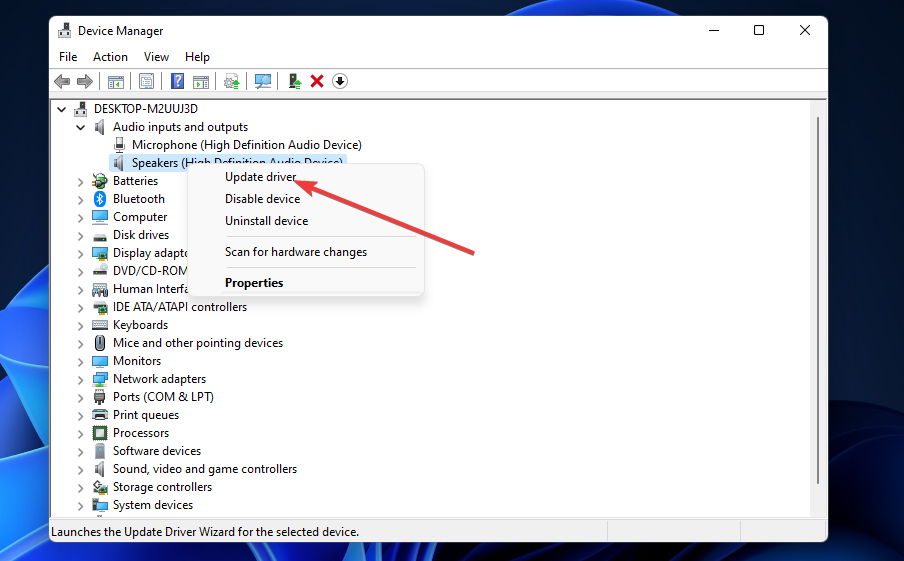Expand the Bluetooth node chevron
Viewport: 904px width, 561px height.
pos(81,199)
